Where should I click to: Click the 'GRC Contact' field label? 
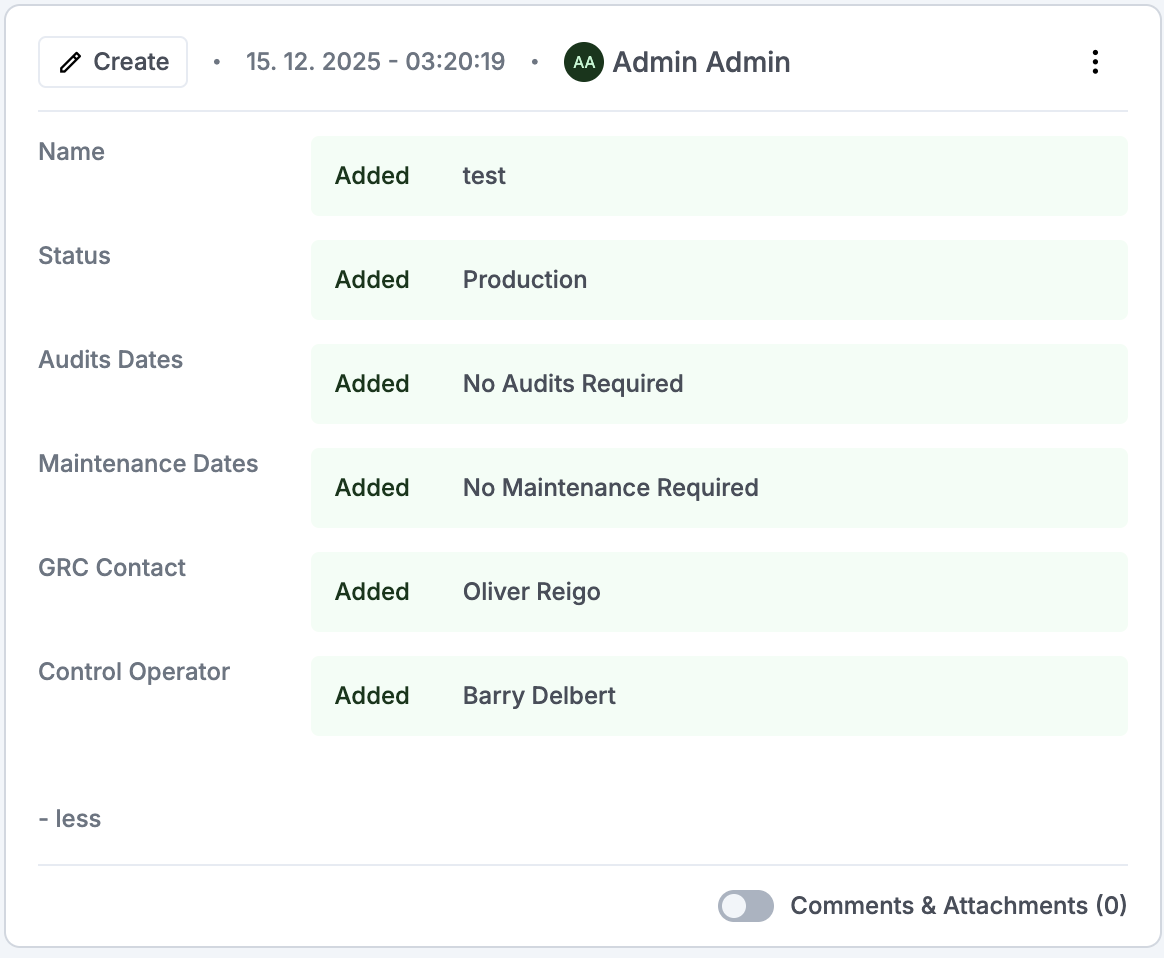112,568
